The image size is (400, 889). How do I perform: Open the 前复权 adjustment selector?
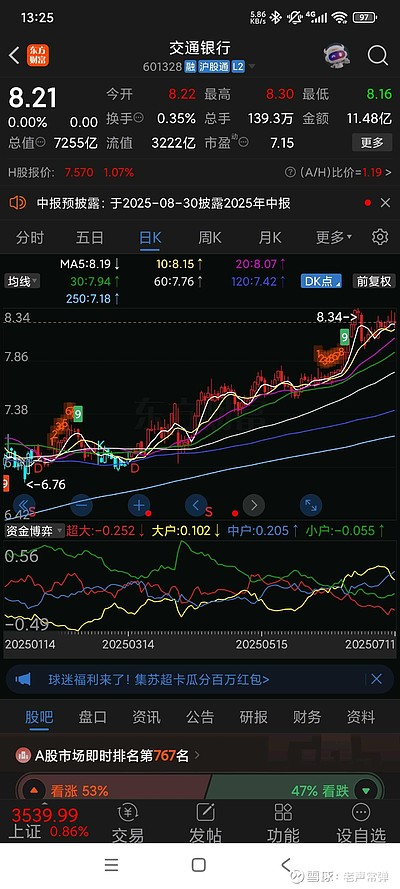point(373,281)
